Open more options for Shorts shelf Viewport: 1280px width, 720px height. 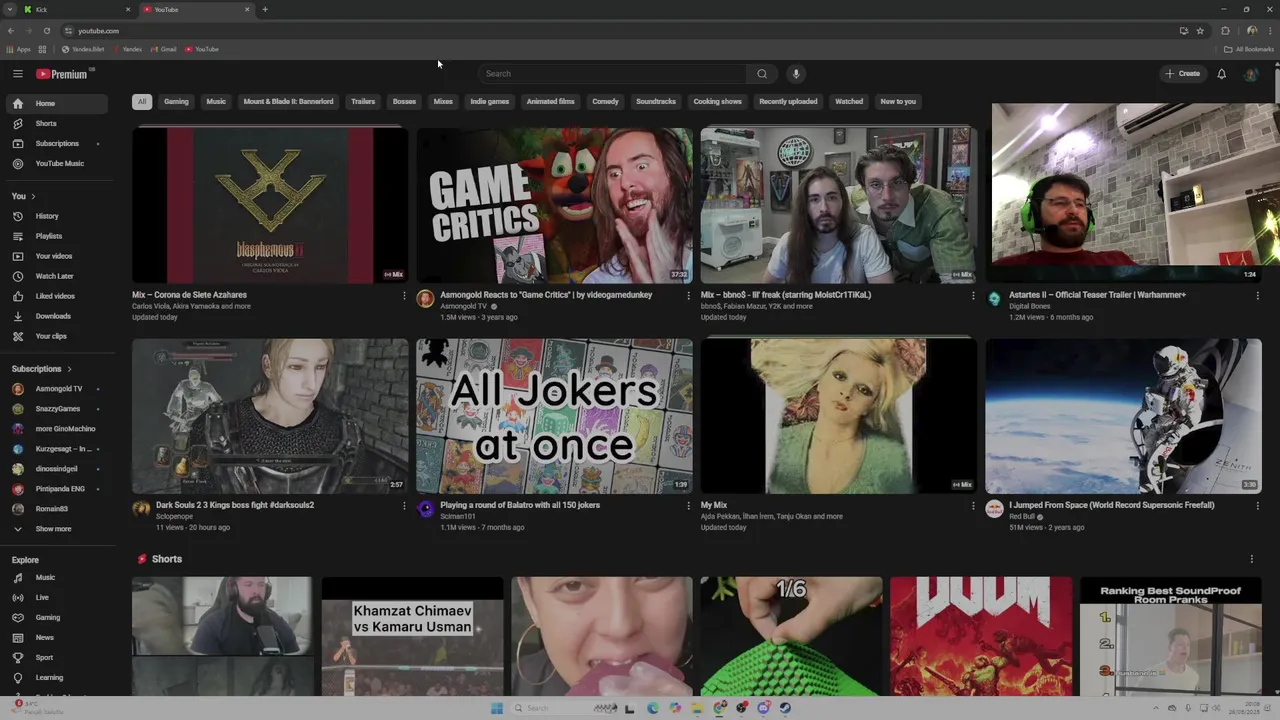pyautogui.click(x=1252, y=560)
